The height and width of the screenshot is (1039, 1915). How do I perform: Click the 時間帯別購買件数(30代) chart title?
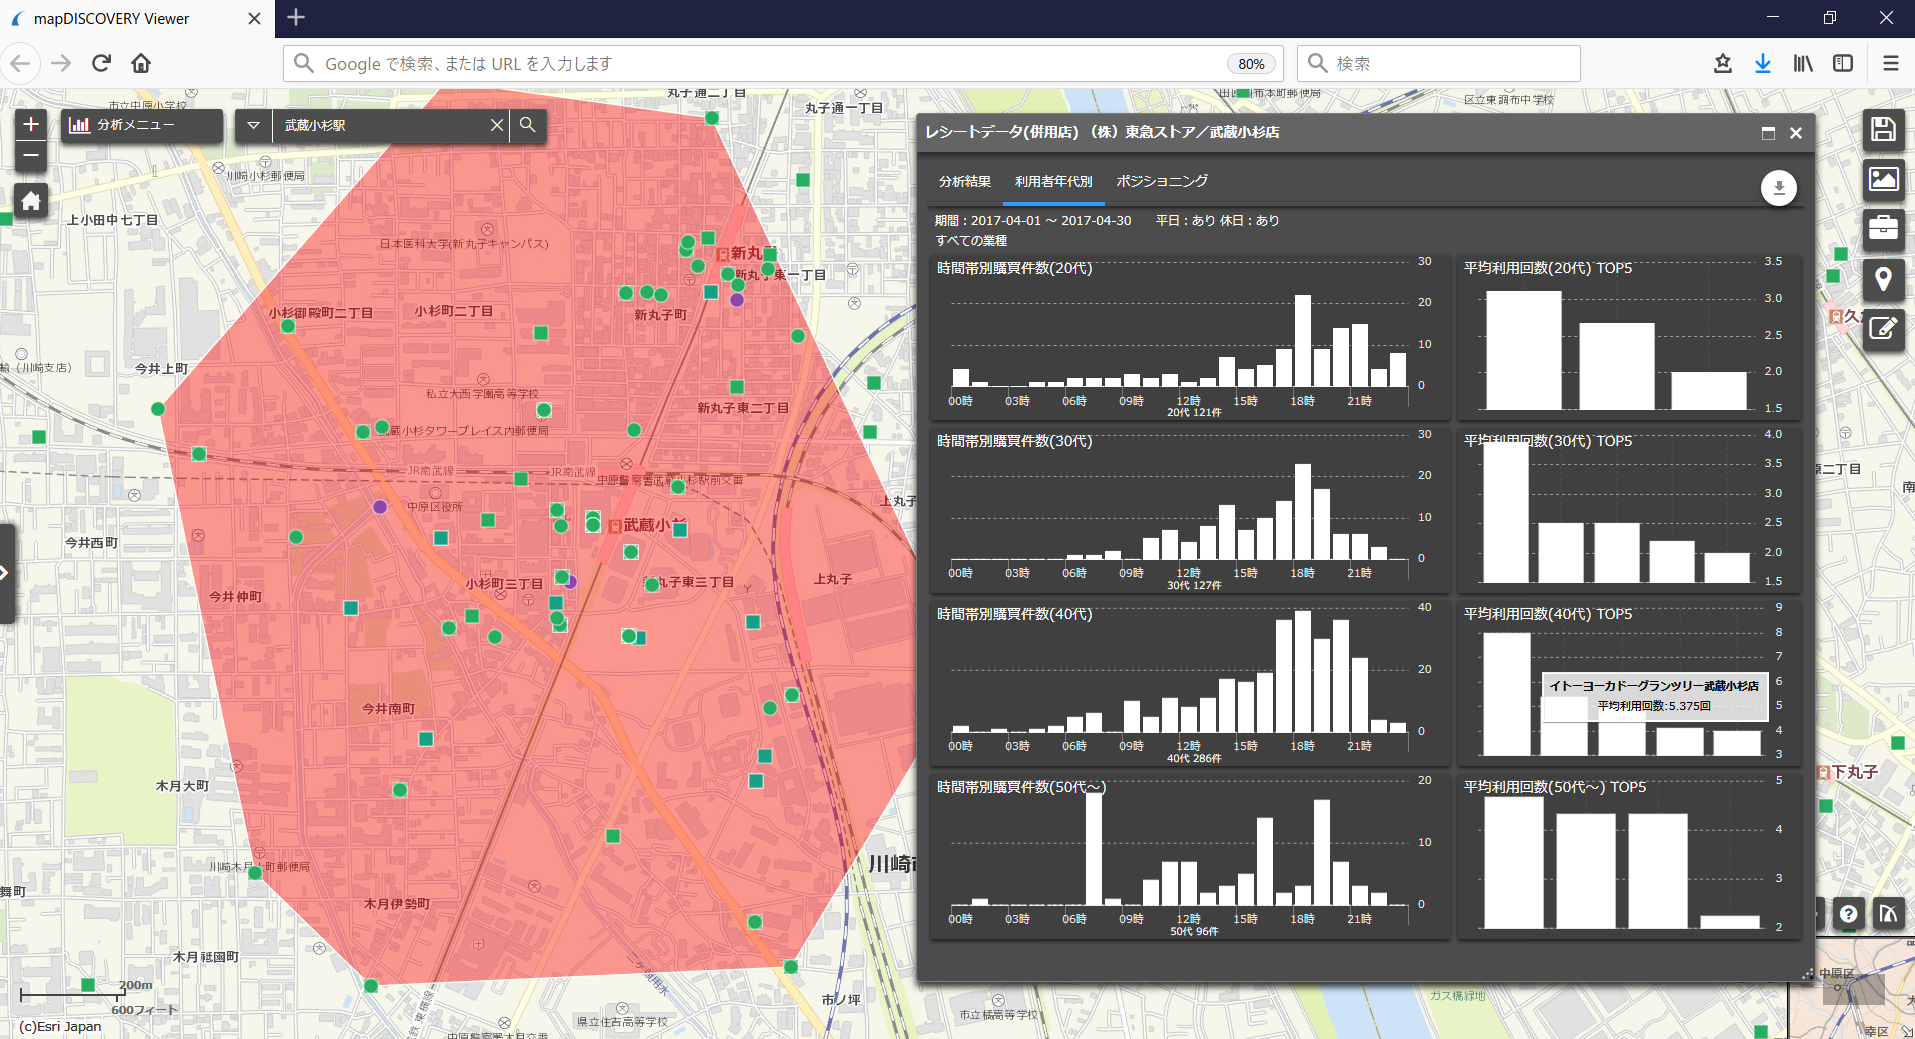click(x=1014, y=441)
